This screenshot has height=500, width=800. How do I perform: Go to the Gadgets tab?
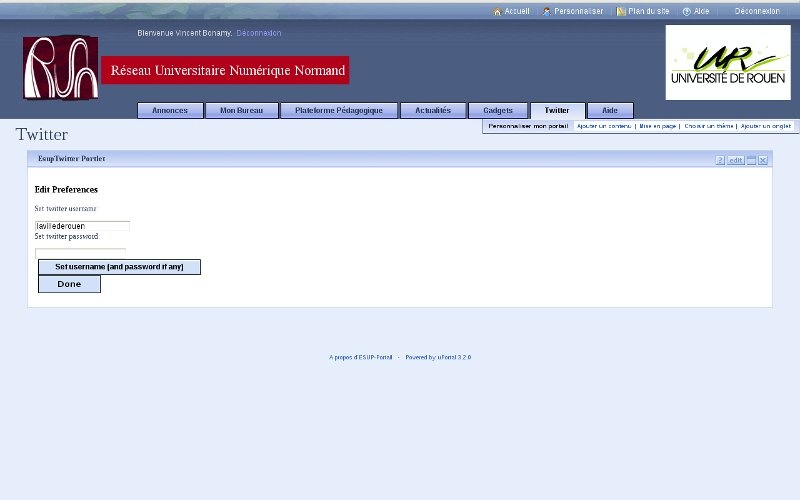[498, 111]
